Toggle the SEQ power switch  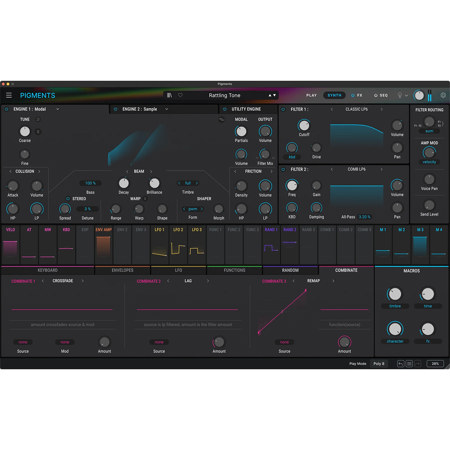click(376, 95)
